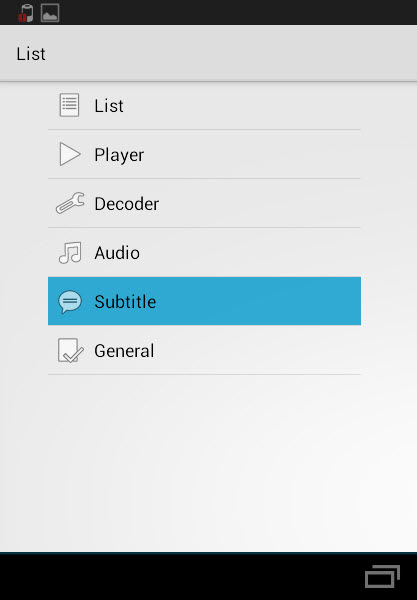Open the Player settings entry
Screen dimensions: 417x600
(x=204, y=154)
